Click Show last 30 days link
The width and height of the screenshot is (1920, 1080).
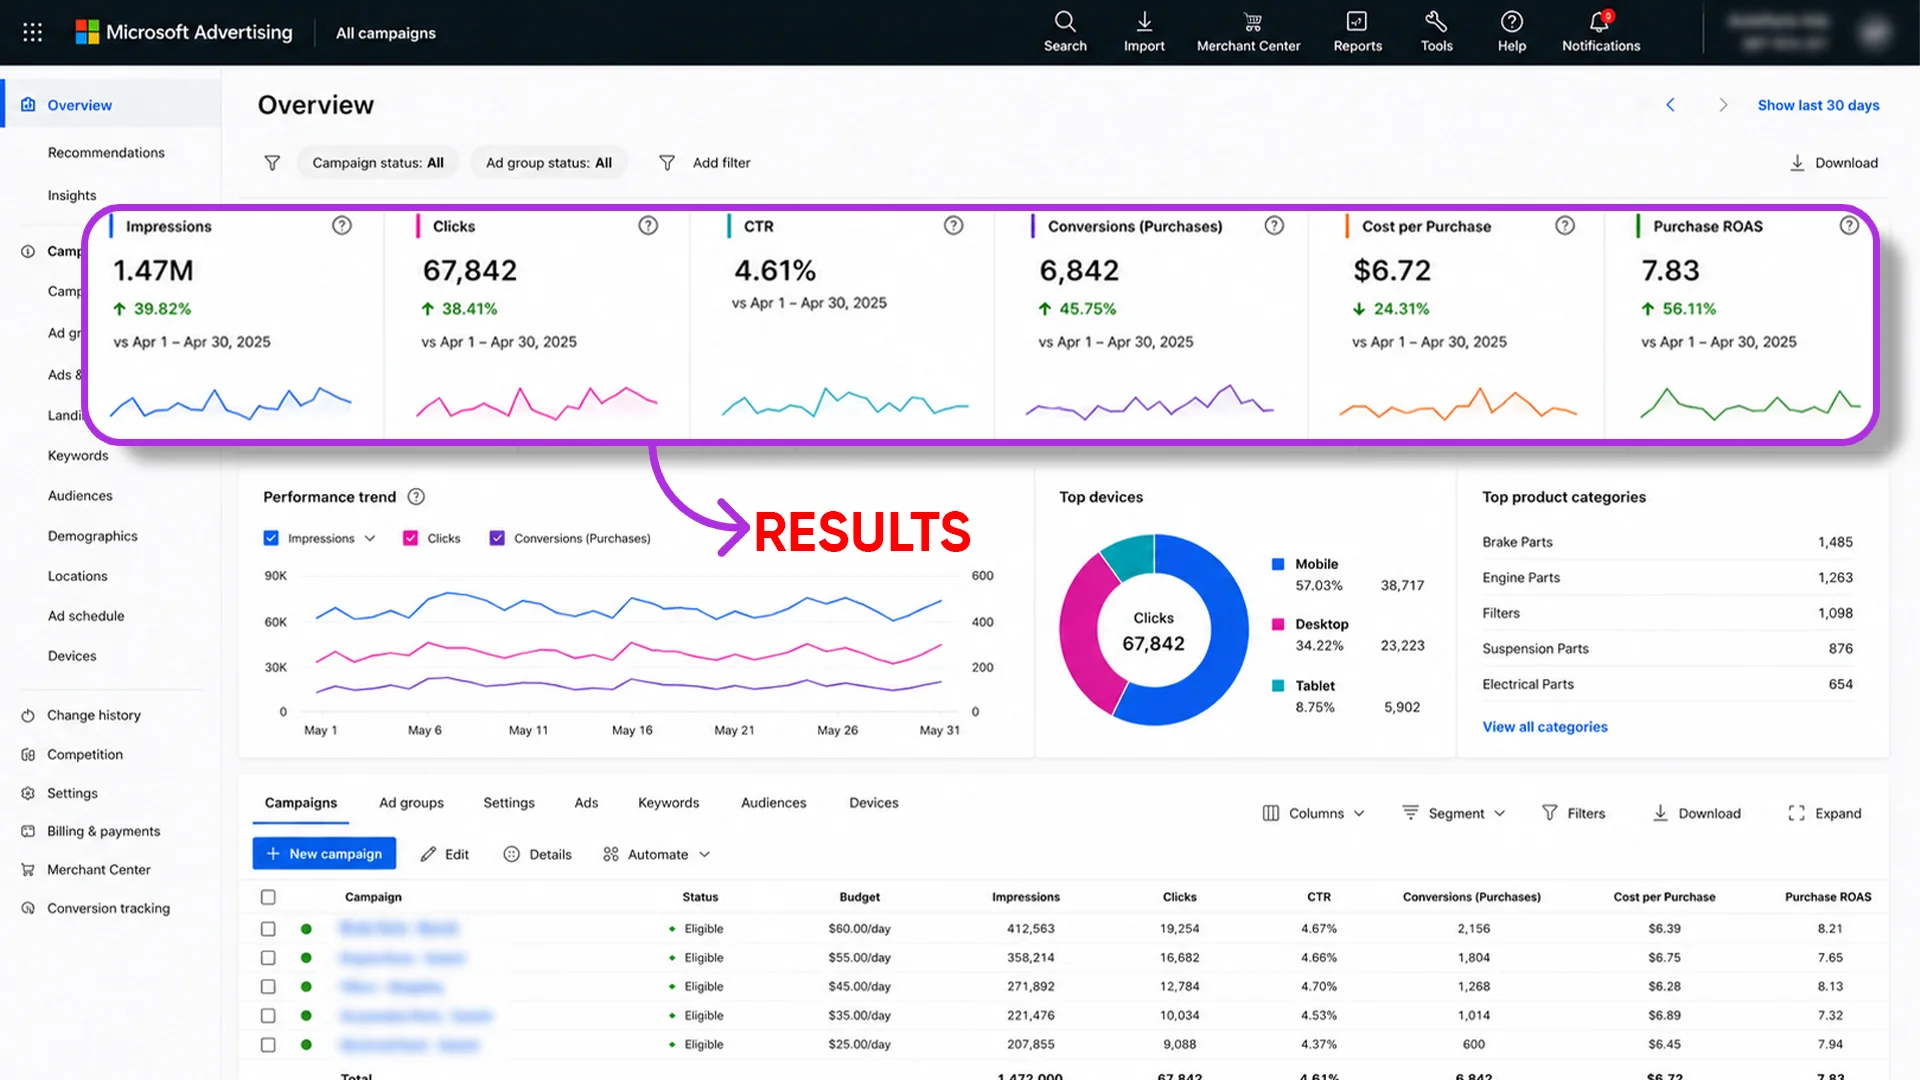pyautogui.click(x=1818, y=105)
